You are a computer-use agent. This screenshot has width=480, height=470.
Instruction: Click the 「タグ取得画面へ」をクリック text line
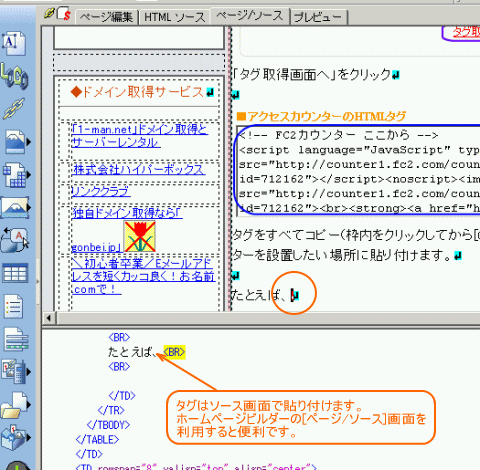click(x=312, y=74)
